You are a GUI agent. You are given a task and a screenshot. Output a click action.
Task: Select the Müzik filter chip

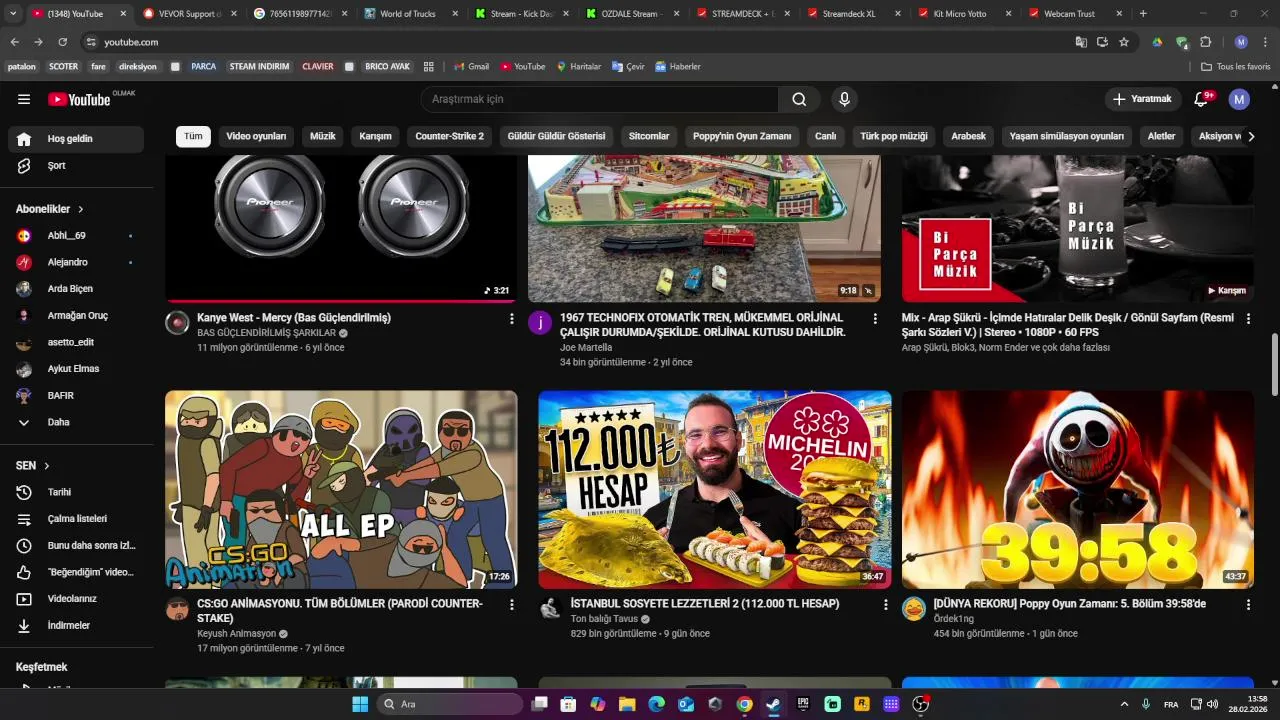tap(323, 136)
